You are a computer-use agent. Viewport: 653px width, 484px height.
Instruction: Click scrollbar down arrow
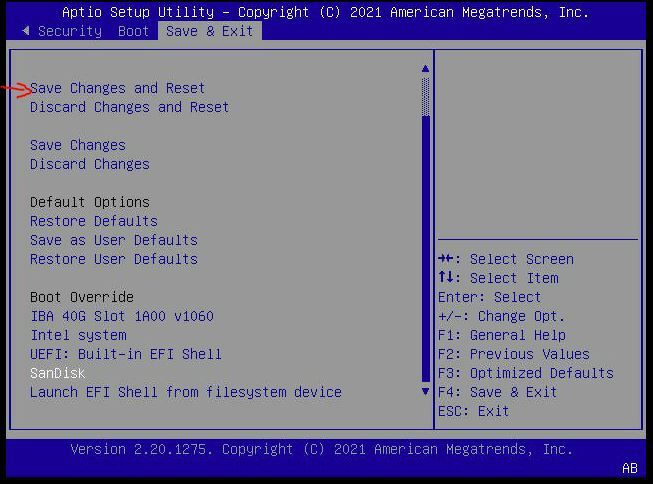[x=425, y=392]
